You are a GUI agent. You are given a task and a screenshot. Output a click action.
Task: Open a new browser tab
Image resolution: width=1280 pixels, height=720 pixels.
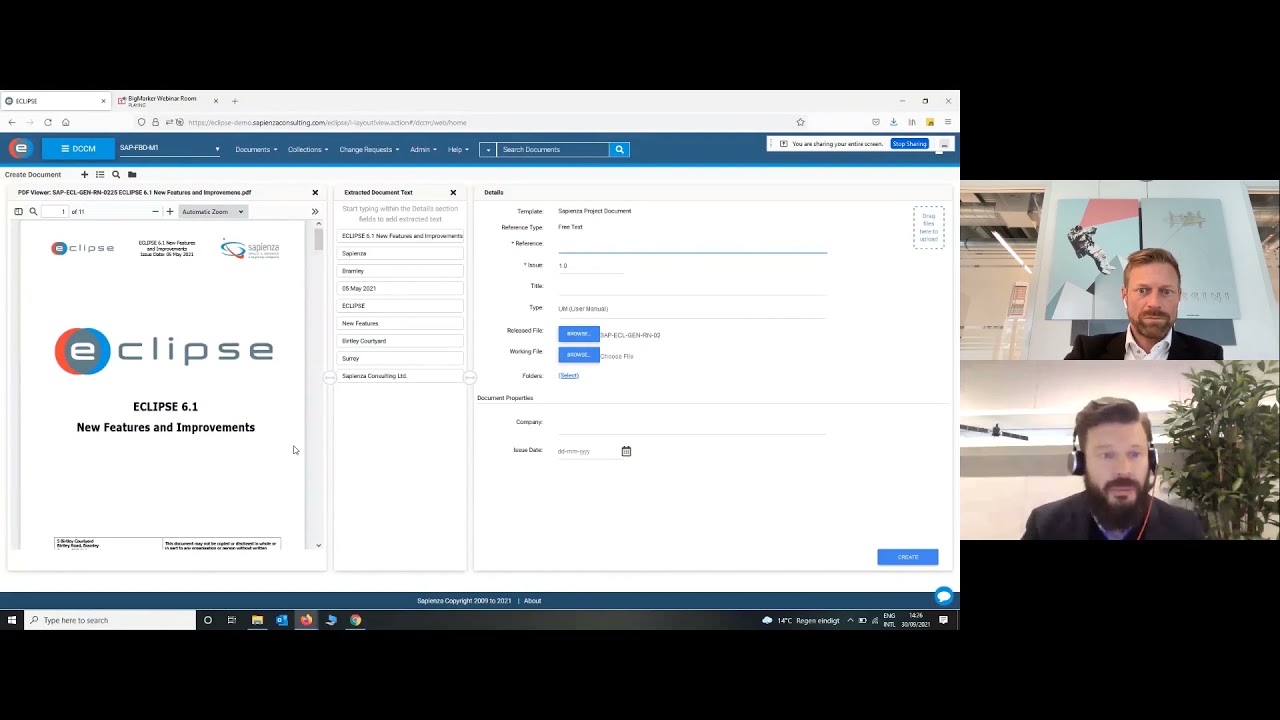235,101
